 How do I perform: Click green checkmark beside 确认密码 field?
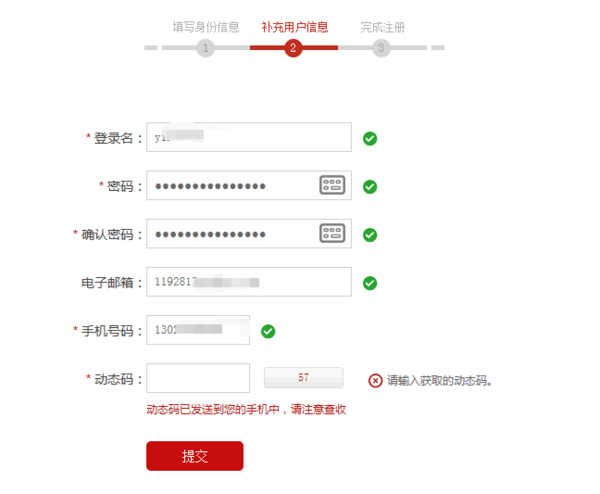click(370, 235)
